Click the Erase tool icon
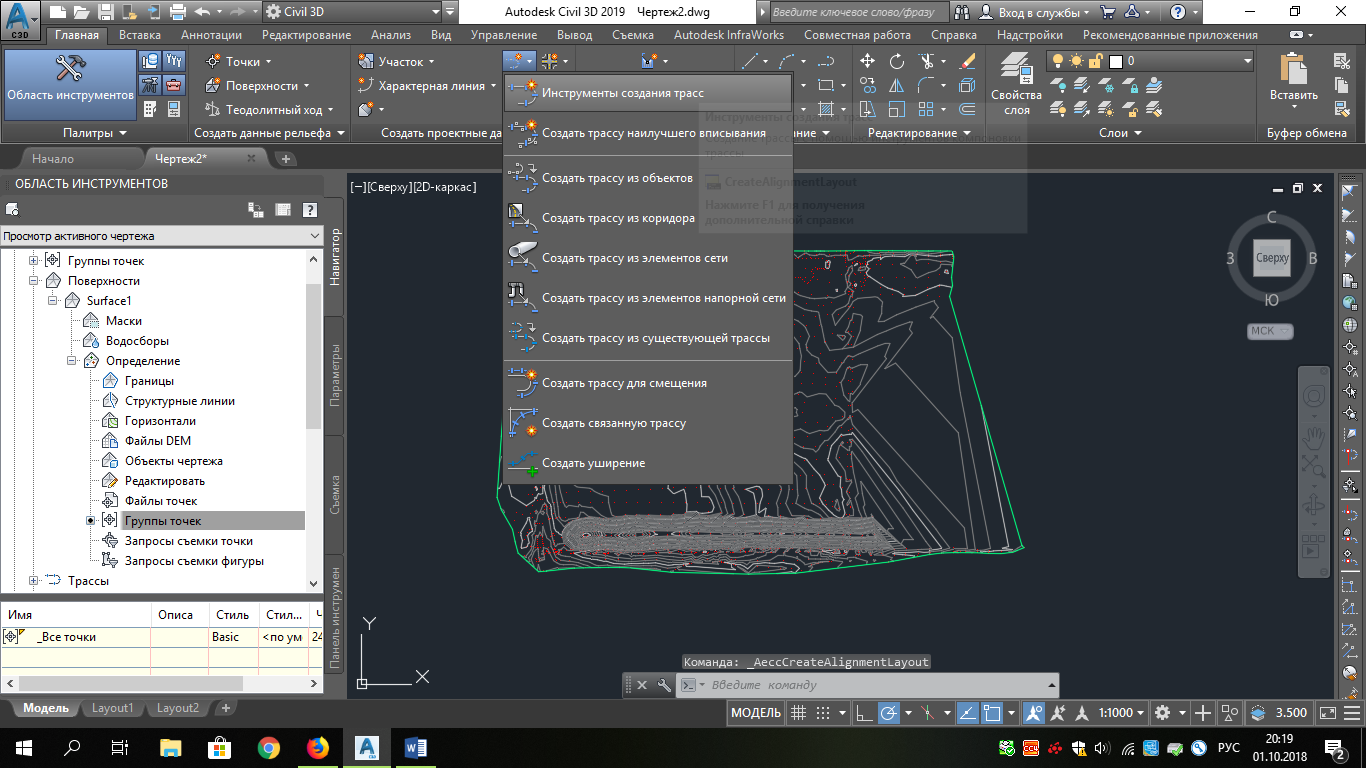Viewport: 1366px width, 768px height. coord(966,61)
